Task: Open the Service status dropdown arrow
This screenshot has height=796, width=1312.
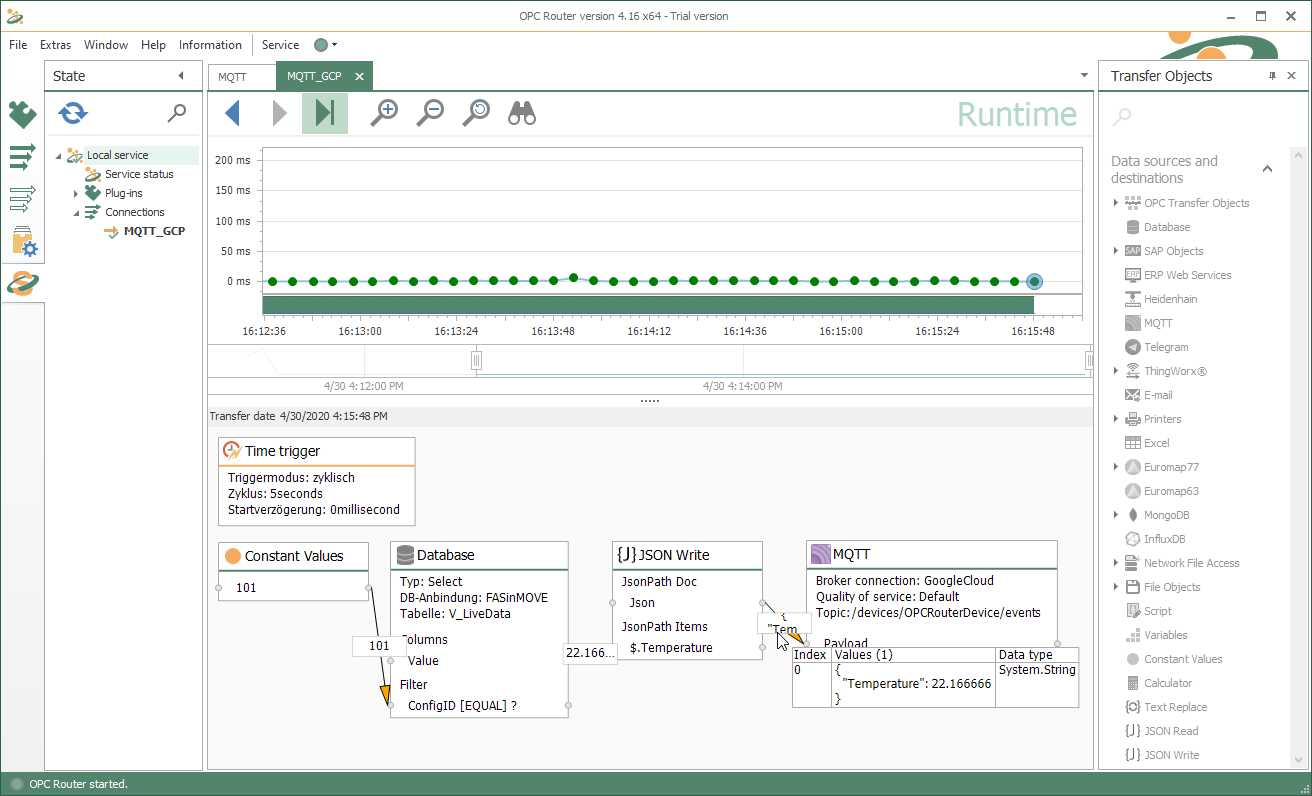Action: 334,45
